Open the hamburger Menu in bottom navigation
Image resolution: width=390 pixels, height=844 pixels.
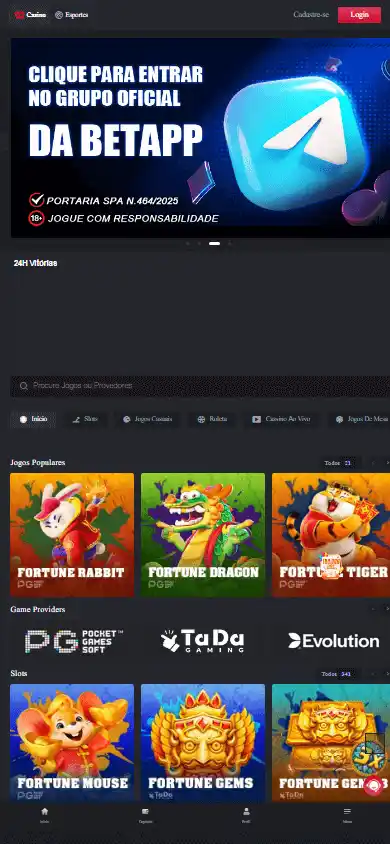[347, 815]
